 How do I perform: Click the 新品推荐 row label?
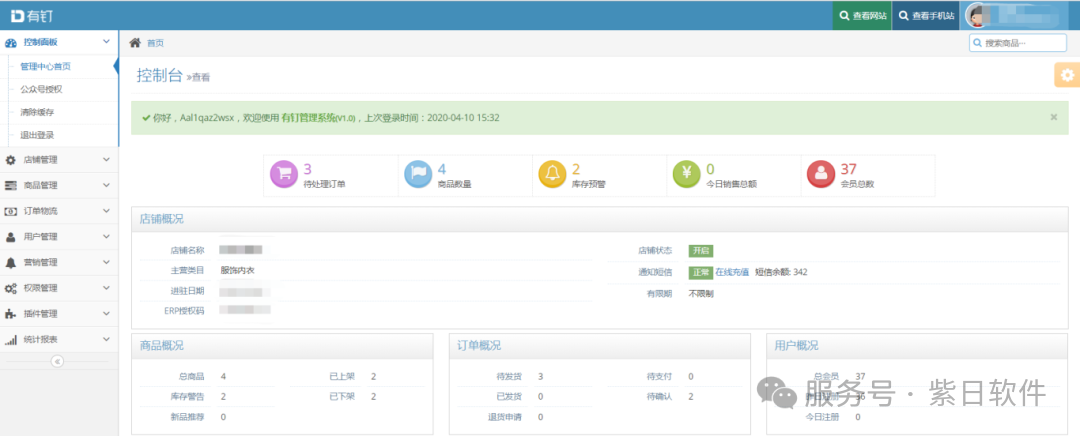187,417
